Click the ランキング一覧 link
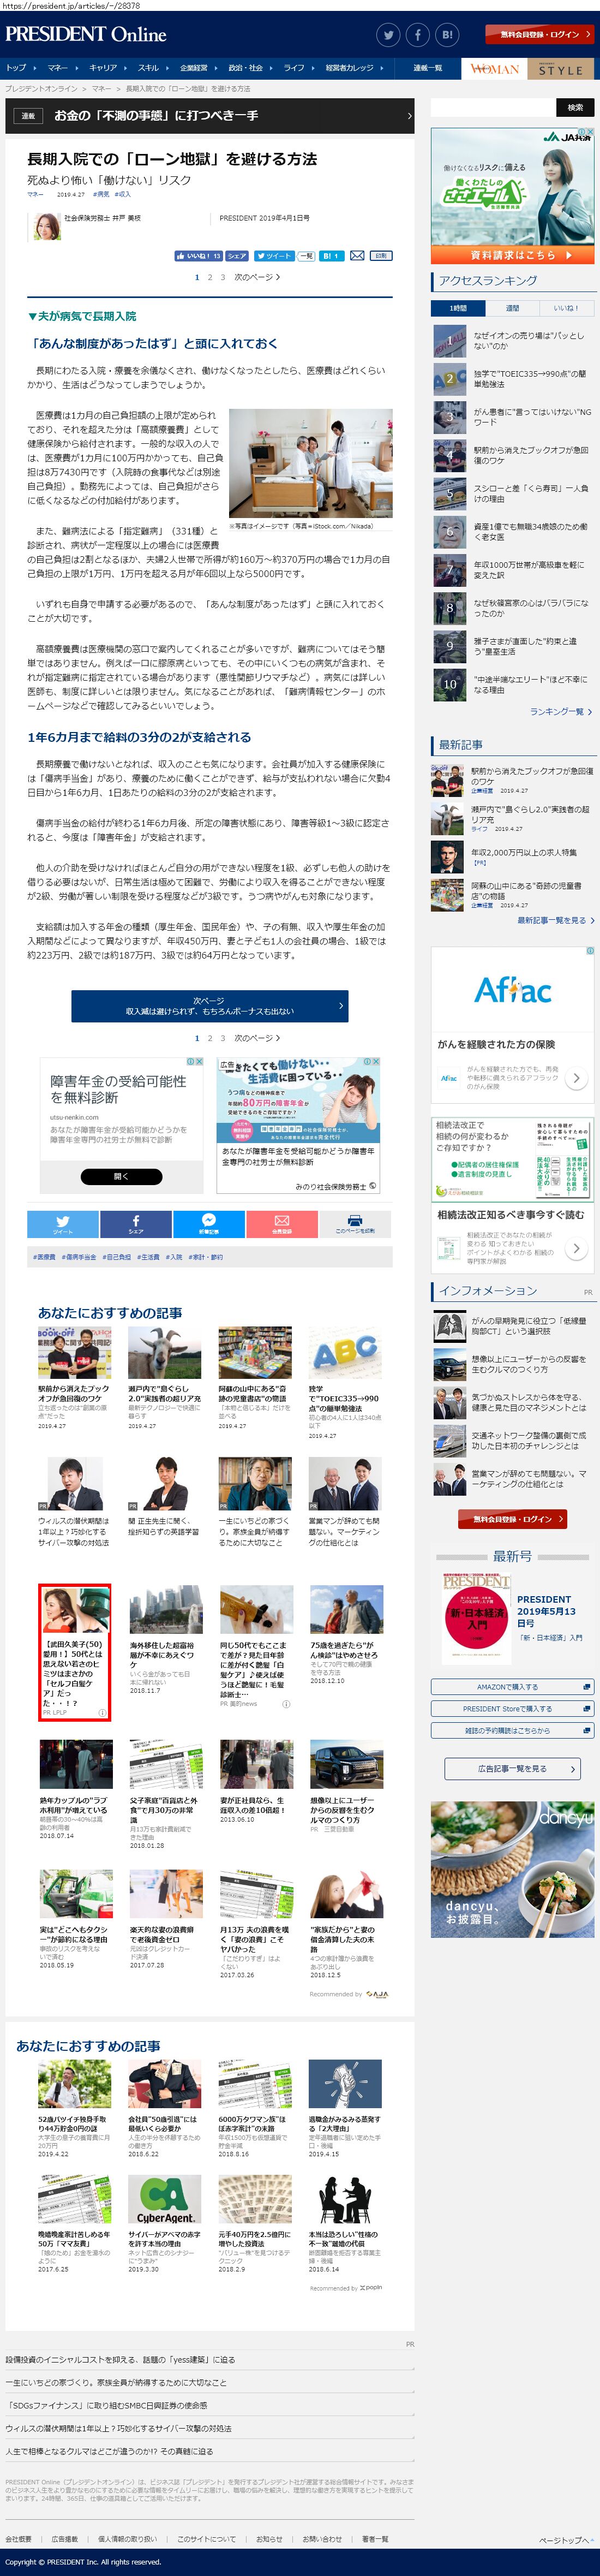Screen dimensions: 600x2576 [x=560, y=712]
